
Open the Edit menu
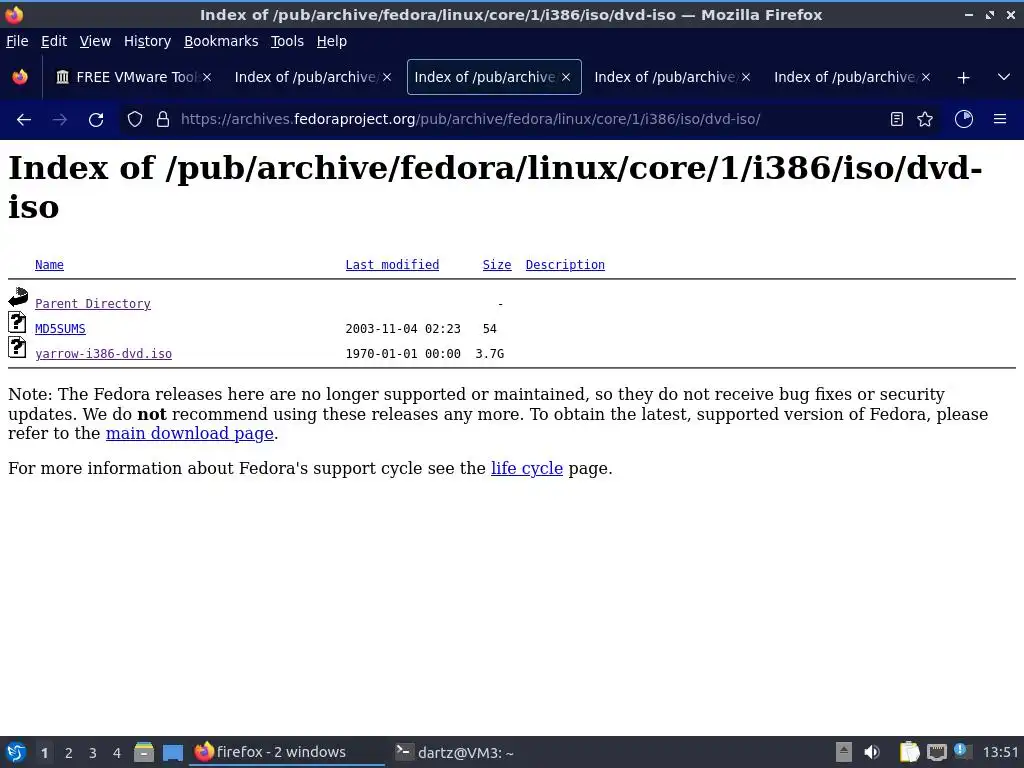(54, 41)
